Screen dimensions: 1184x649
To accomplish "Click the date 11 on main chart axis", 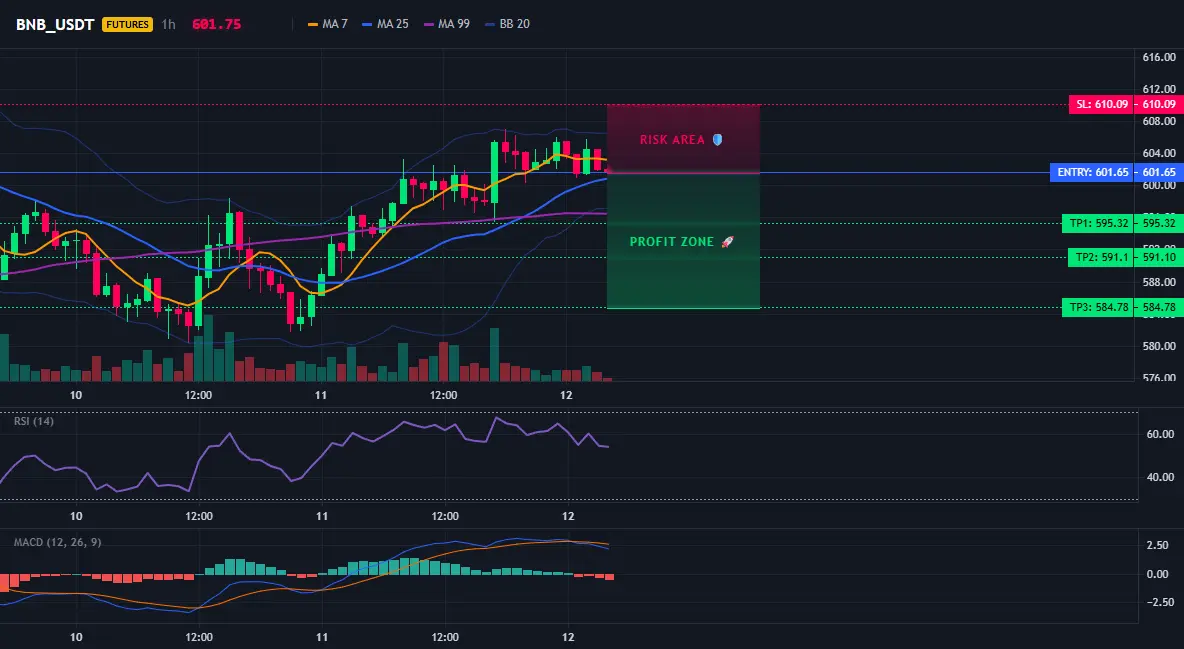I will click(x=321, y=395).
